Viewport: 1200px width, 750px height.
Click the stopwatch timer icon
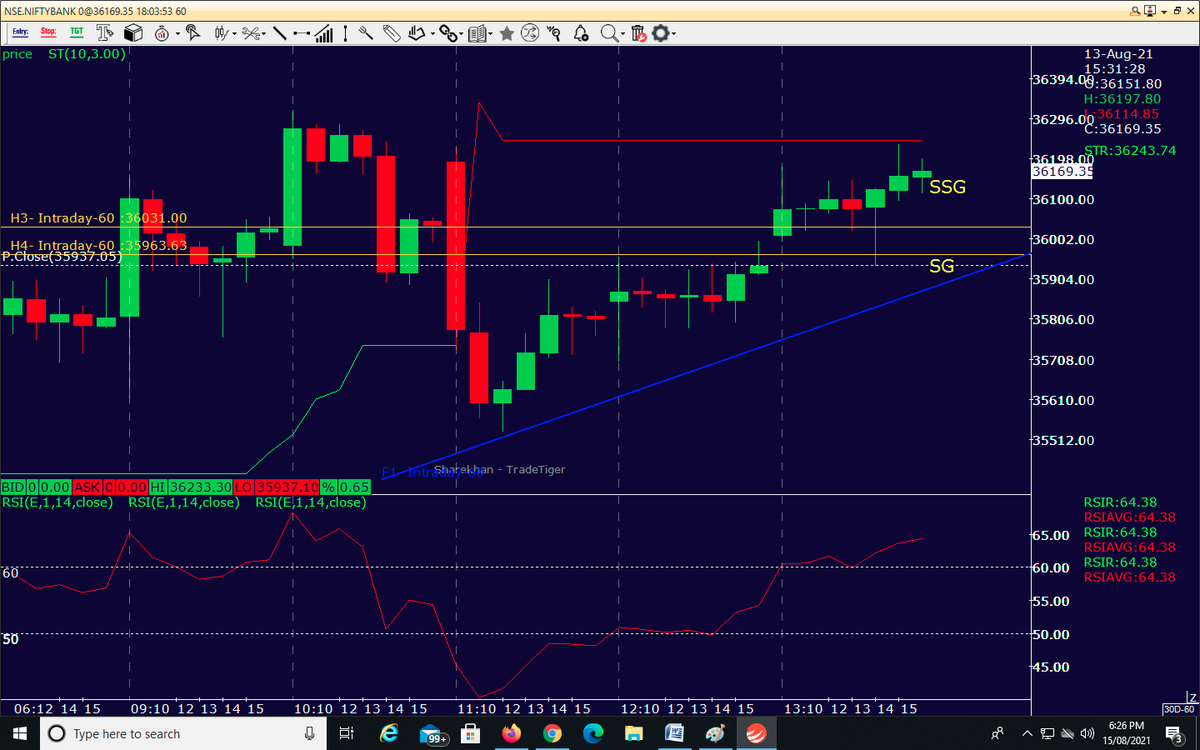[161, 33]
